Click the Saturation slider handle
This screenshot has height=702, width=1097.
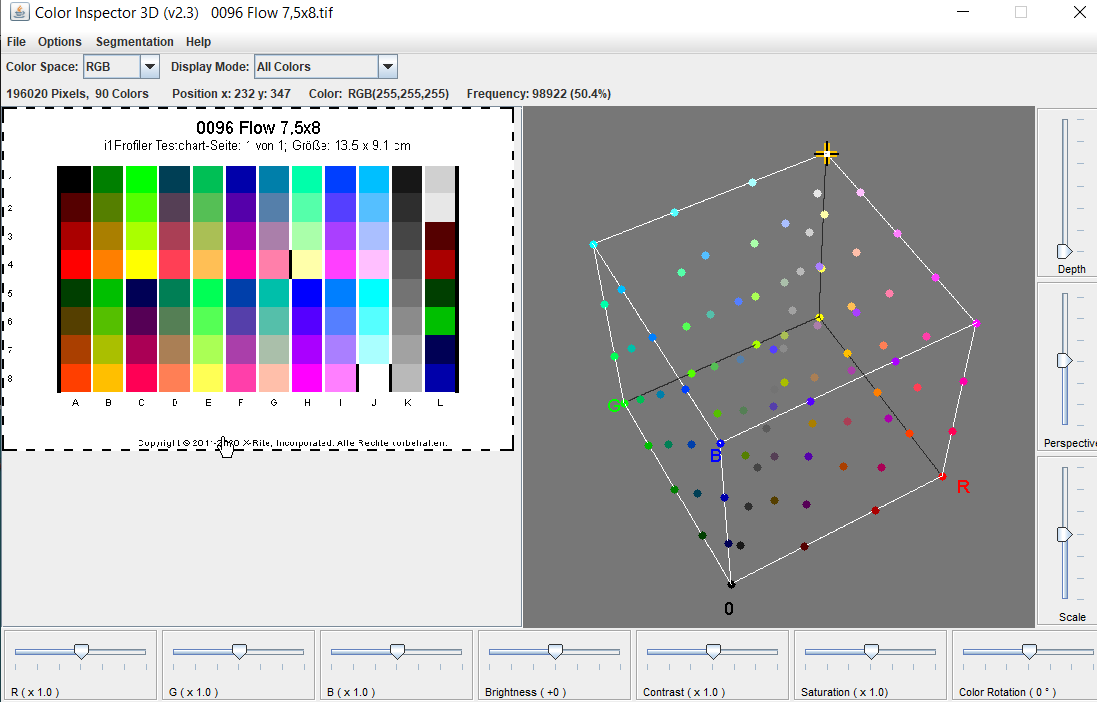(x=871, y=652)
